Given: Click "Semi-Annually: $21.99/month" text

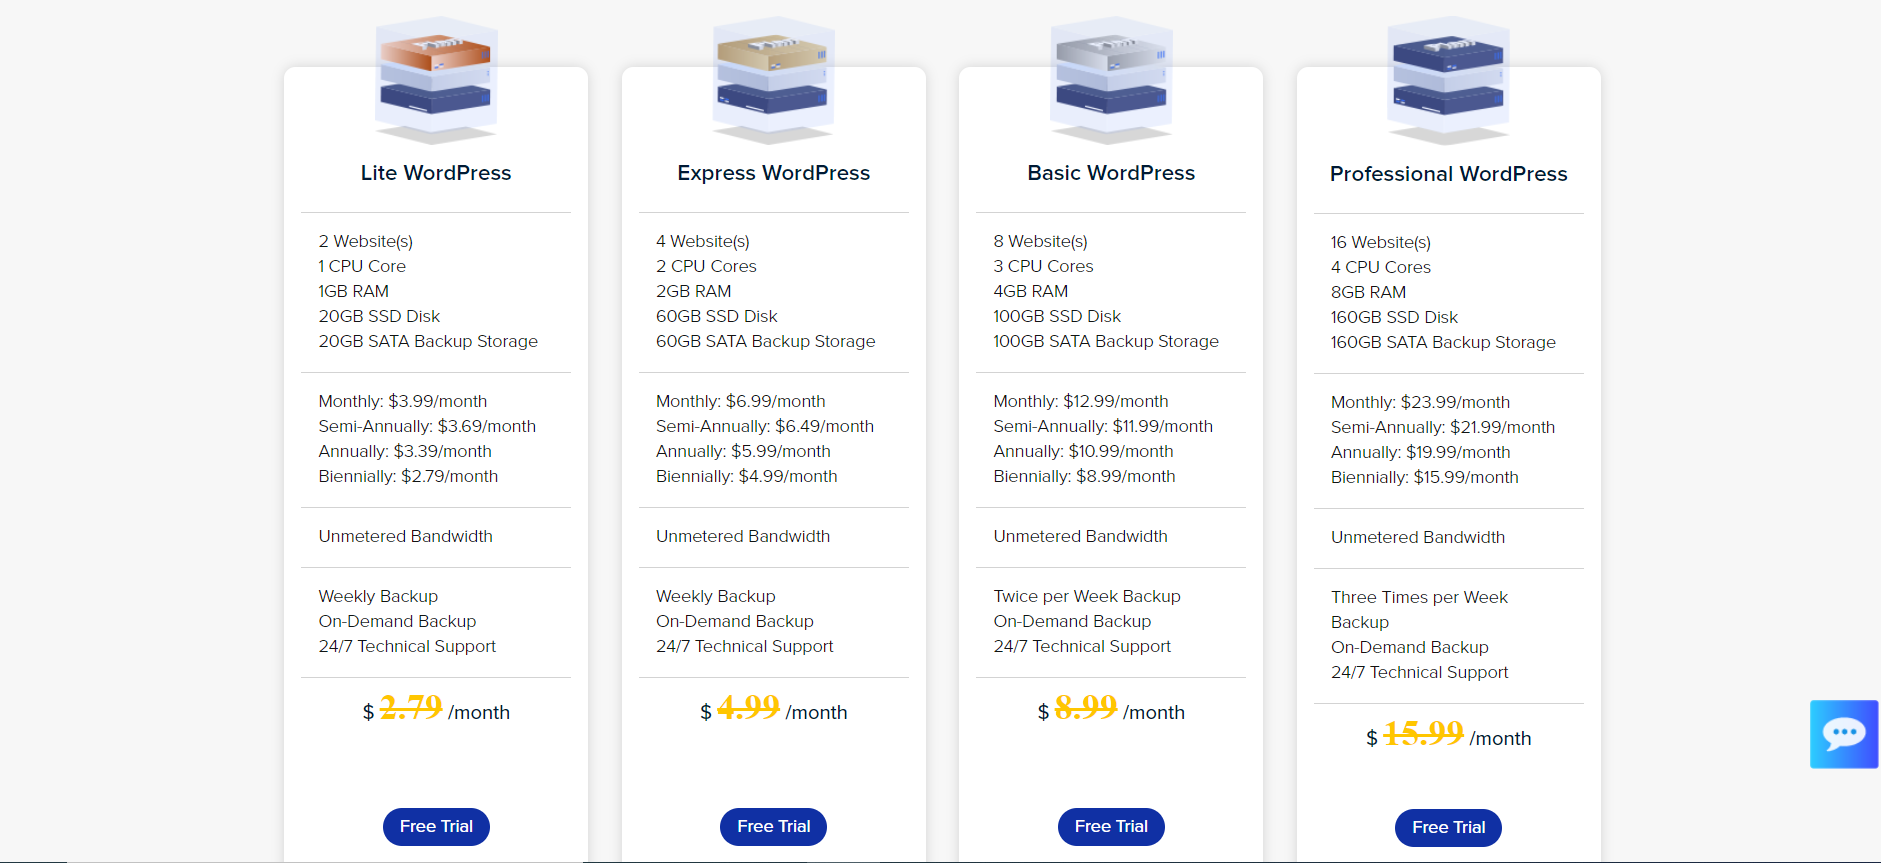Looking at the screenshot, I should coord(1443,427).
